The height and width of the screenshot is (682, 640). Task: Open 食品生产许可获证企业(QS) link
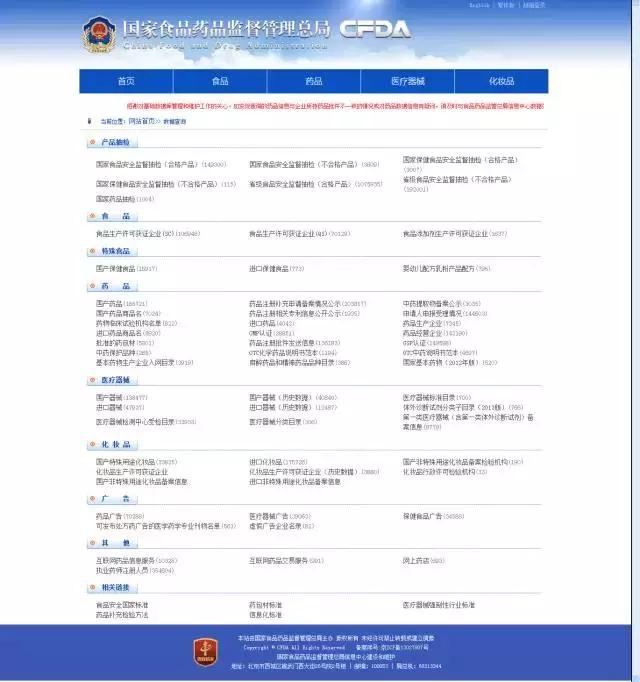[299, 234]
